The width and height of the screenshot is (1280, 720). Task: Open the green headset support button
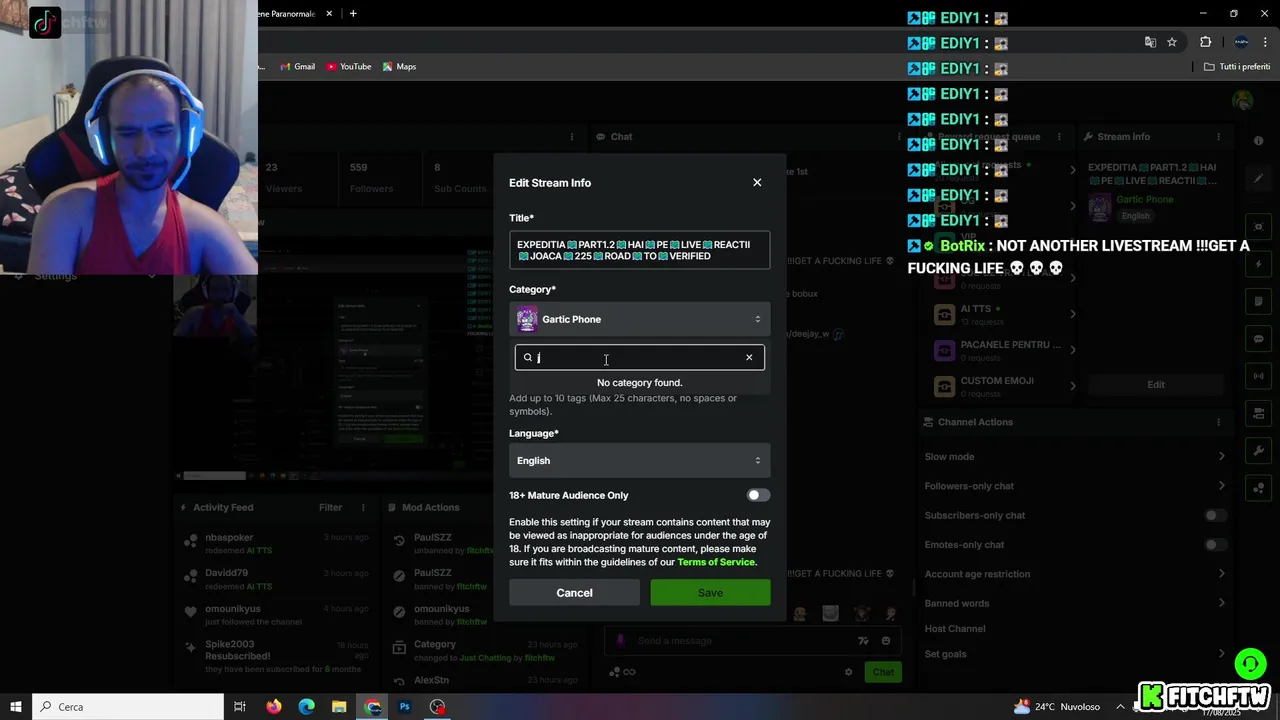click(1250, 664)
